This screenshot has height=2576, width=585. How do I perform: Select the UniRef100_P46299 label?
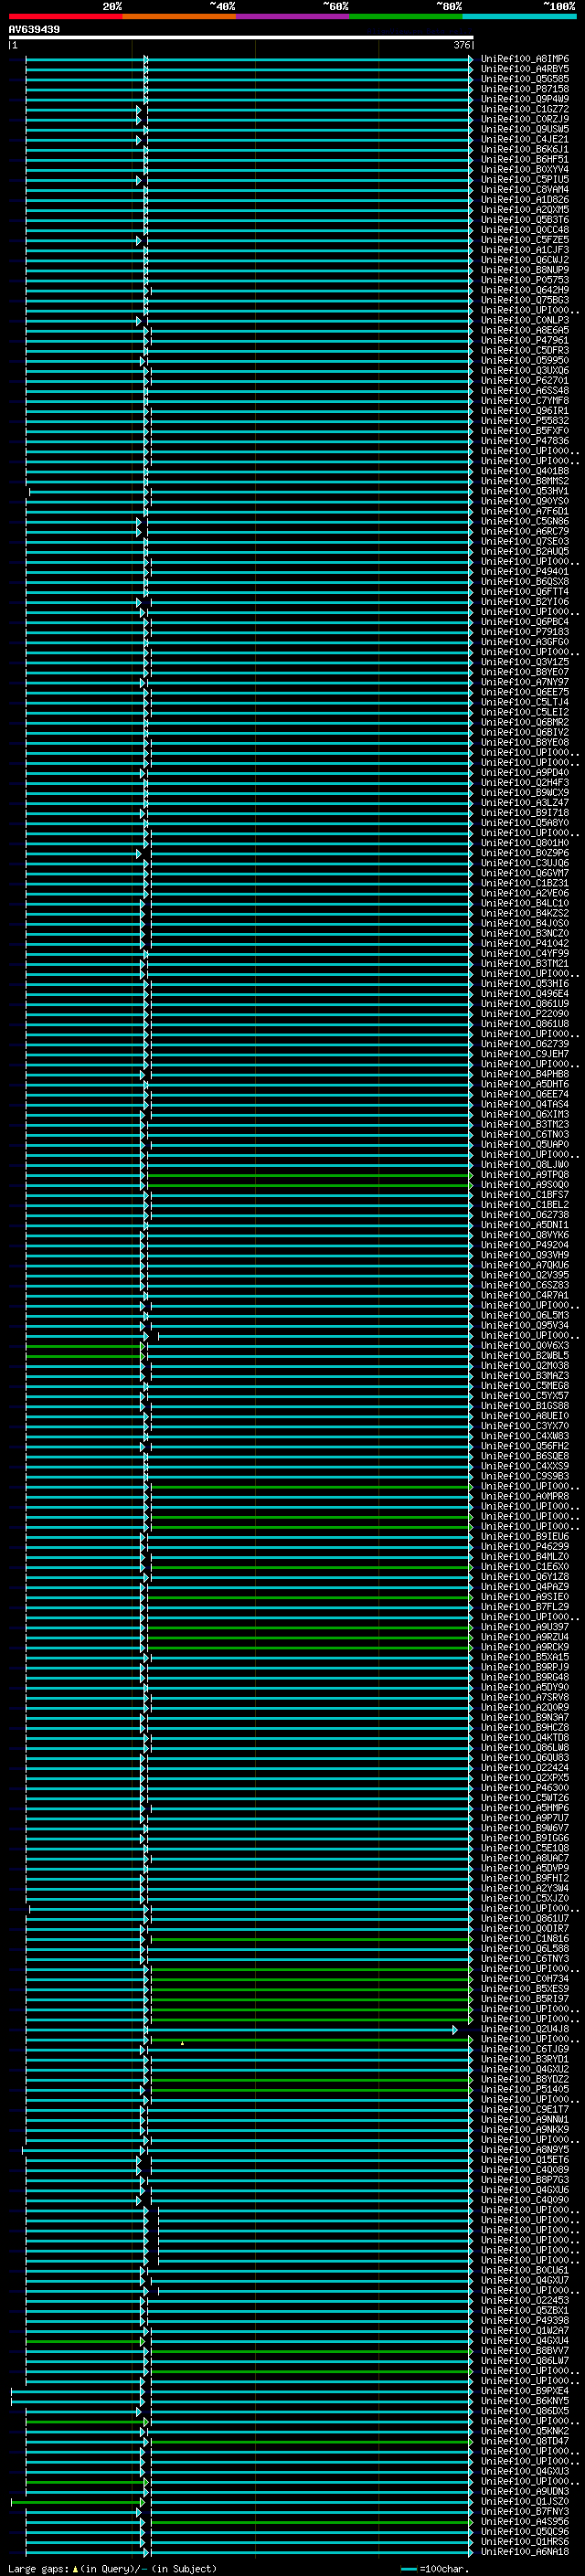pyautogui.click(x=525, y=1546)
